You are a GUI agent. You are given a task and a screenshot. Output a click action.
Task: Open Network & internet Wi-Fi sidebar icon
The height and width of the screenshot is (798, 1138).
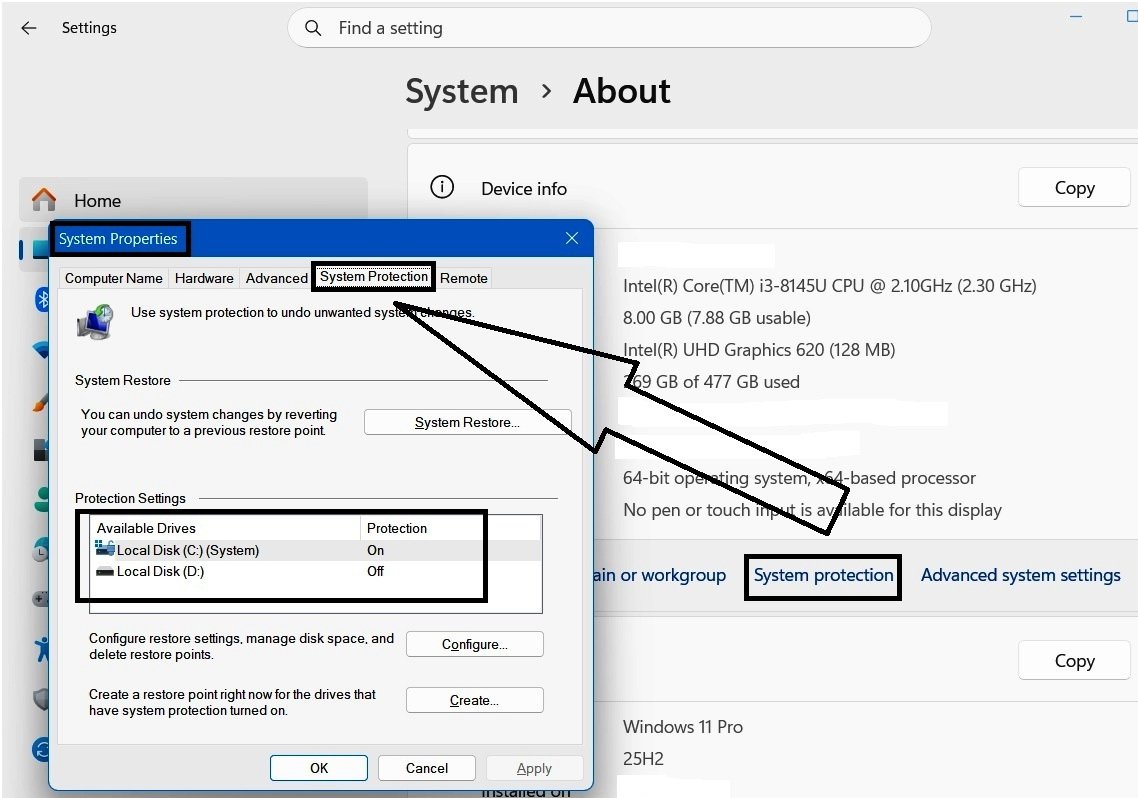42,350
